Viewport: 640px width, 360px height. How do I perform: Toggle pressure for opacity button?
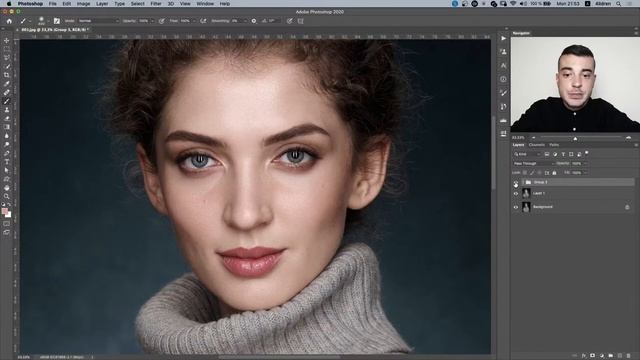point(162,21)
